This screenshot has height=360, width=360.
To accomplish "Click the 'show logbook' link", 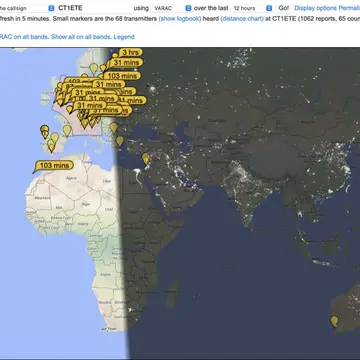I will (x=180, y=19).
